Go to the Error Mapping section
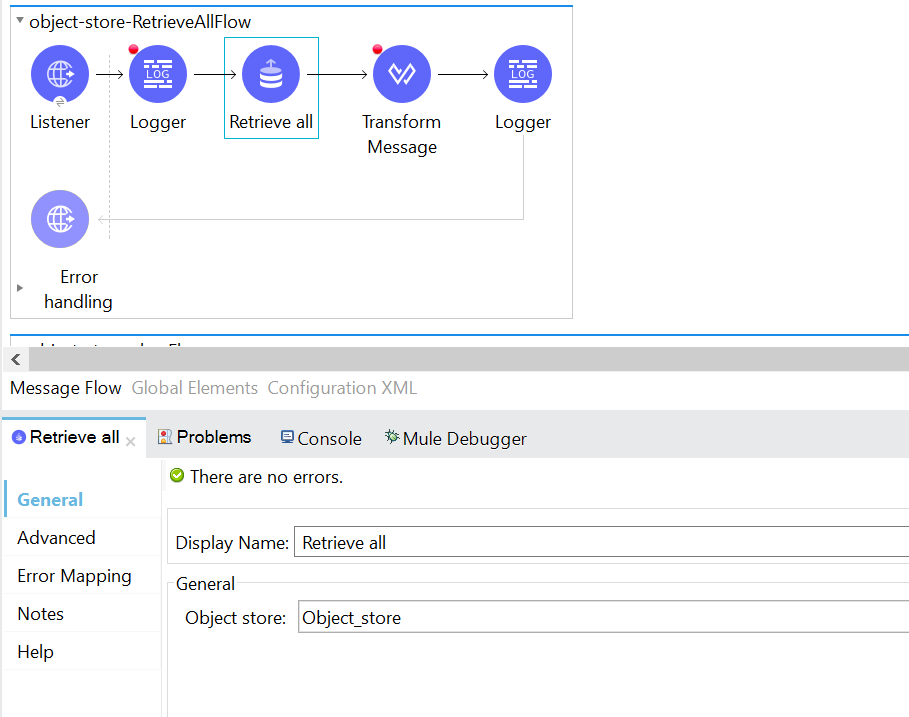909x717 pixels. [74, 576]
